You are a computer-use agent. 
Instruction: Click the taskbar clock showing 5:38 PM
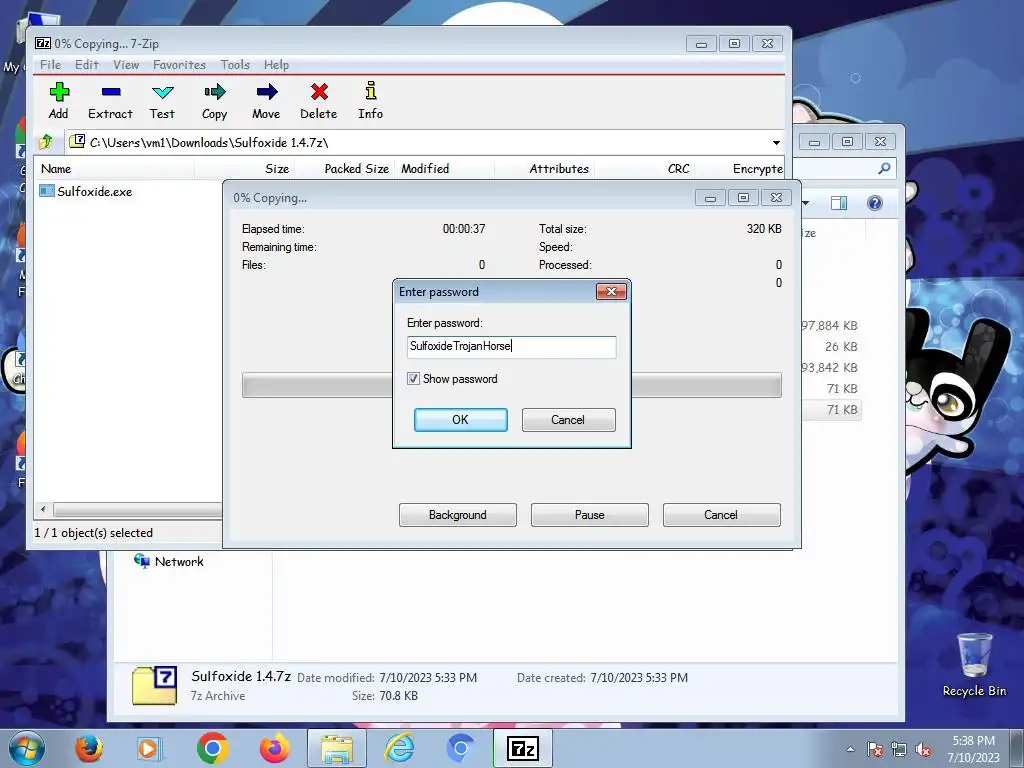[x=973, y=748]
